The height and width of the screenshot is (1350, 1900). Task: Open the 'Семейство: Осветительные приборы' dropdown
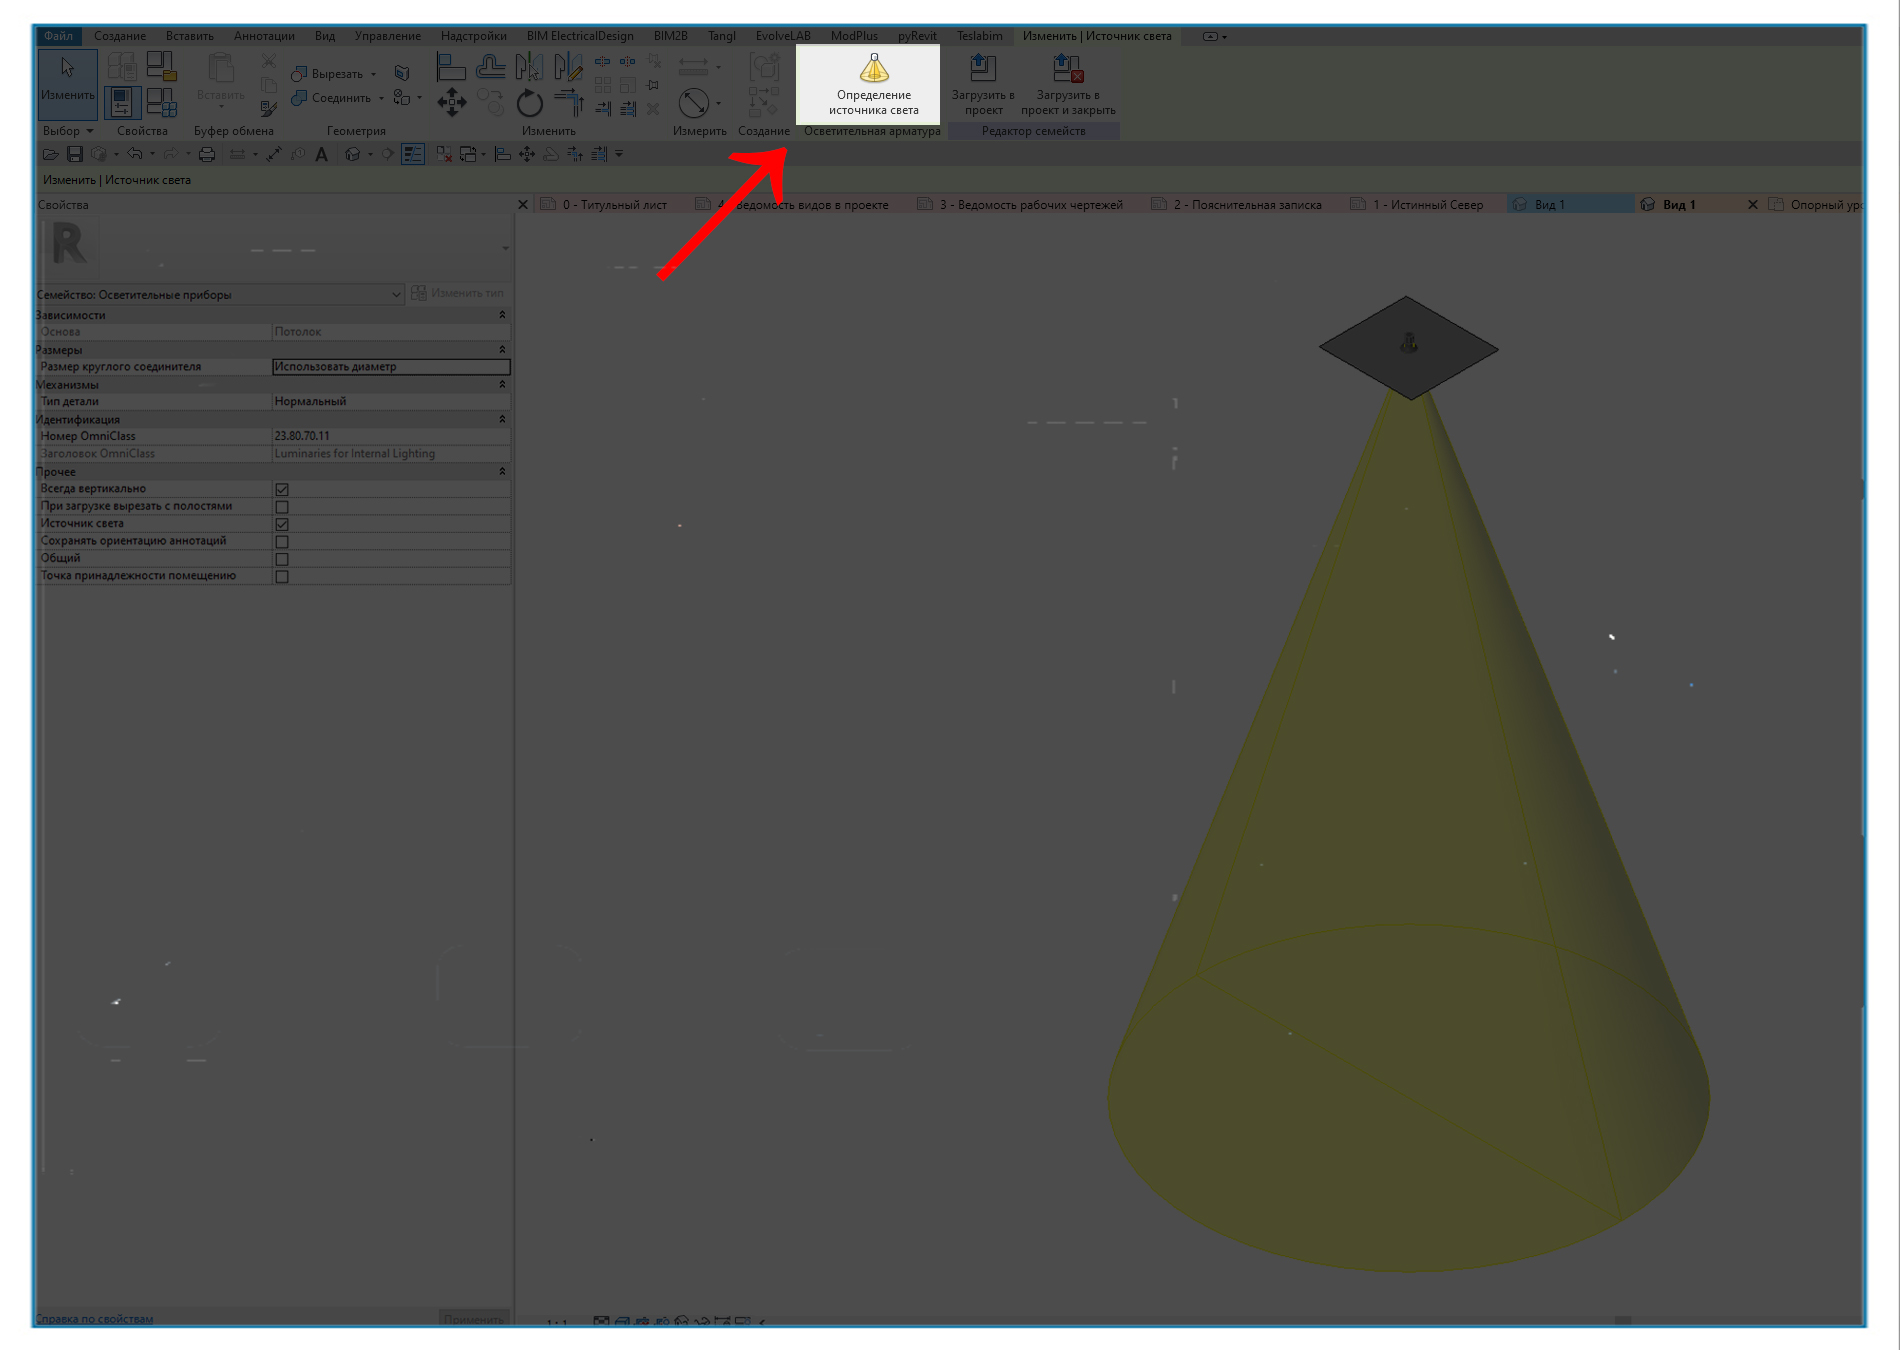(220, 294)
